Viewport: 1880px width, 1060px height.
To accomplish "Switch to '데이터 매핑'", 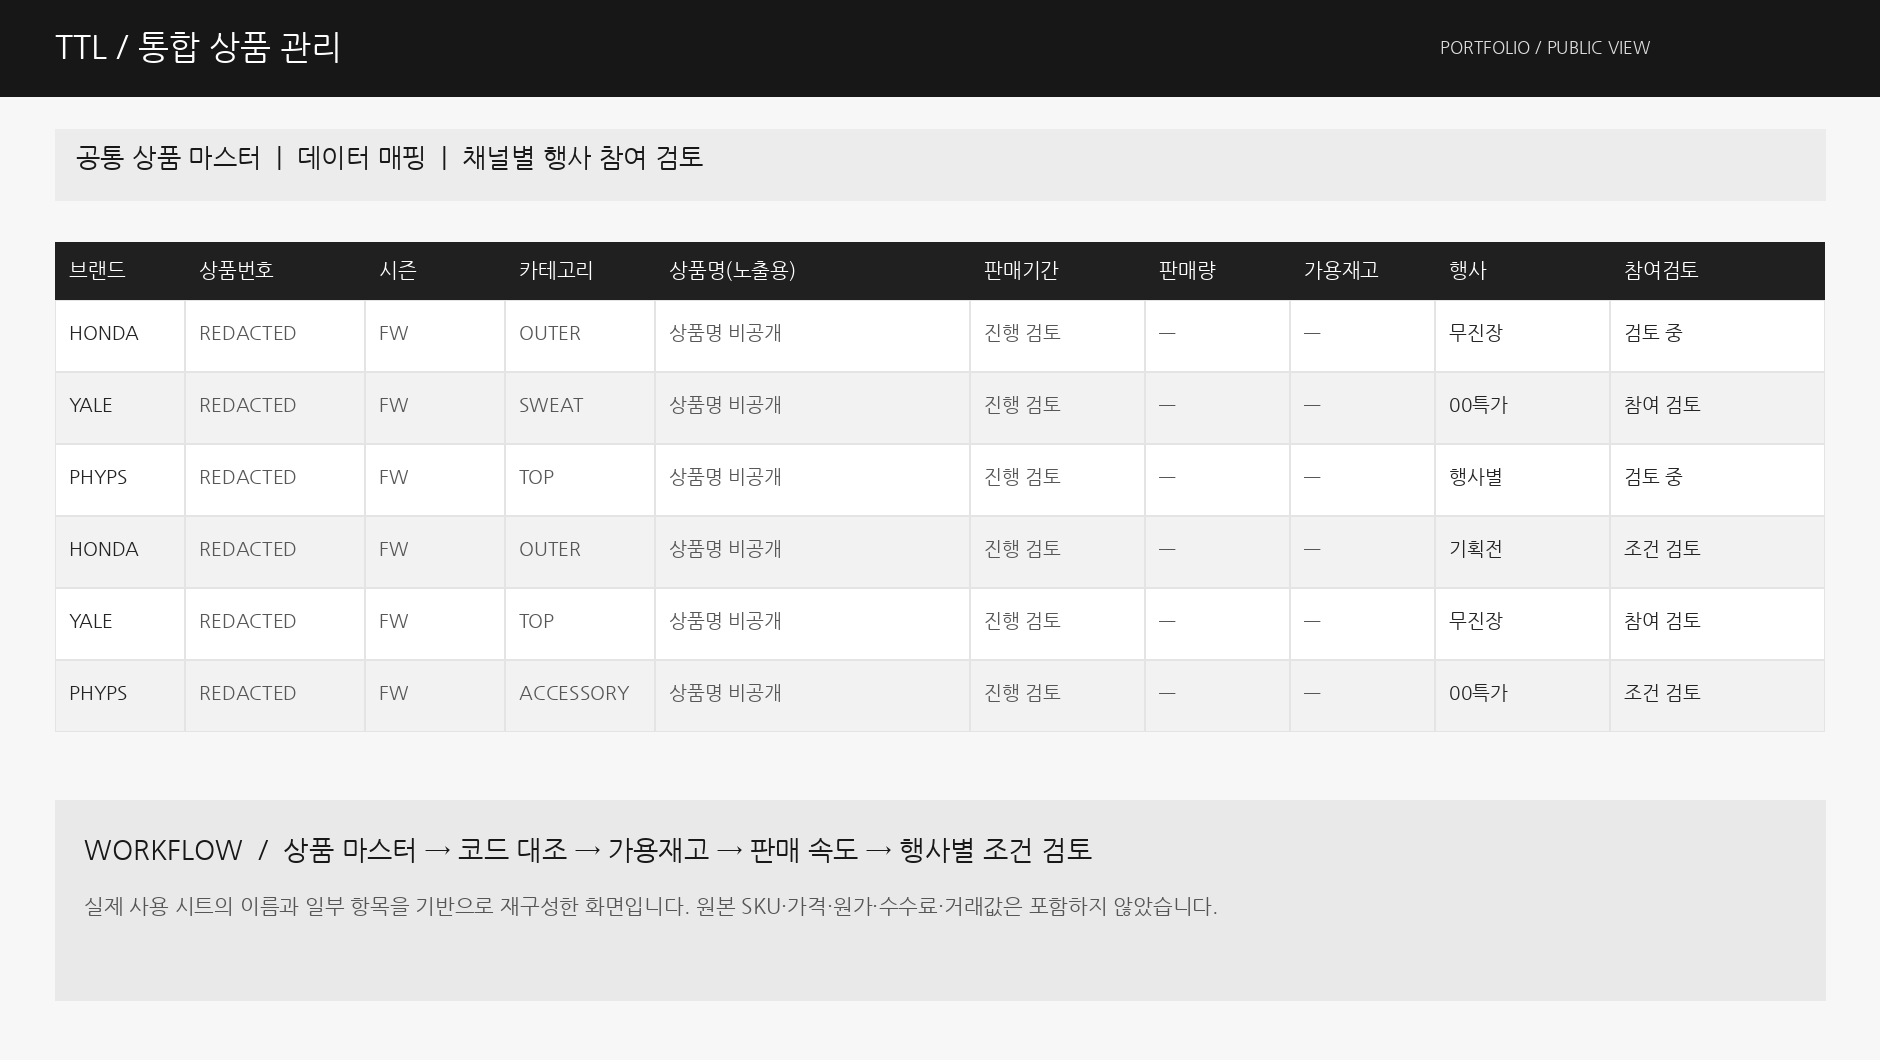I will click(361, 158).
